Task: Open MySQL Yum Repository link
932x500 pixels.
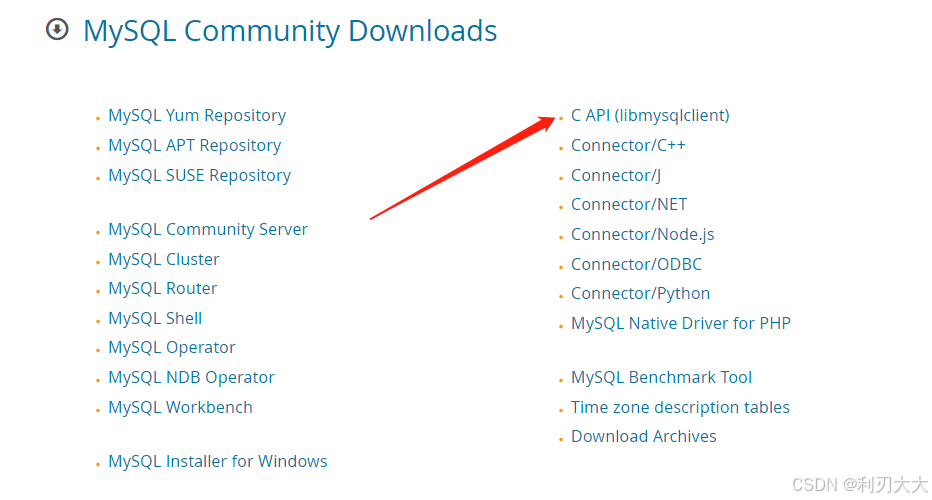Action: coord(197,115)
